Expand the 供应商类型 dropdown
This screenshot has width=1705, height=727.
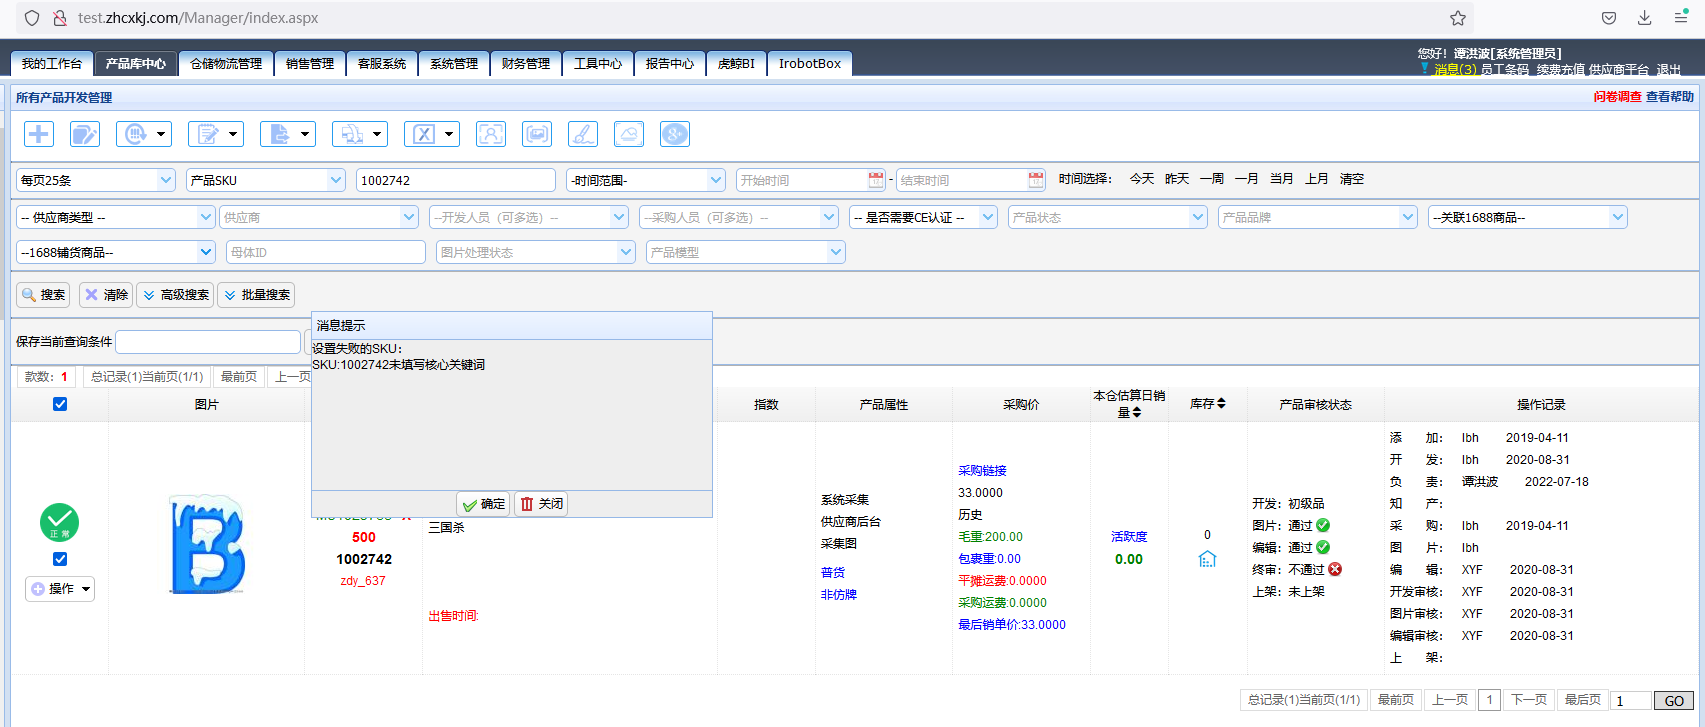point(116,217)
